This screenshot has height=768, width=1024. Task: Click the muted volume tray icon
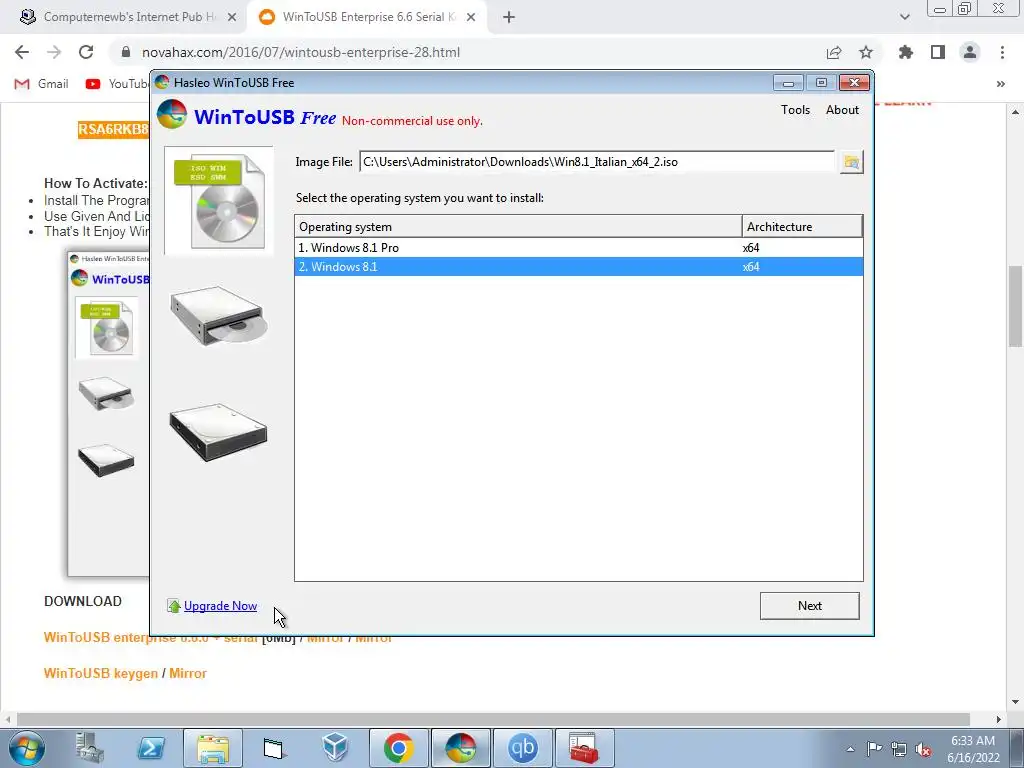pyautogui.click(x=923, y=748)
